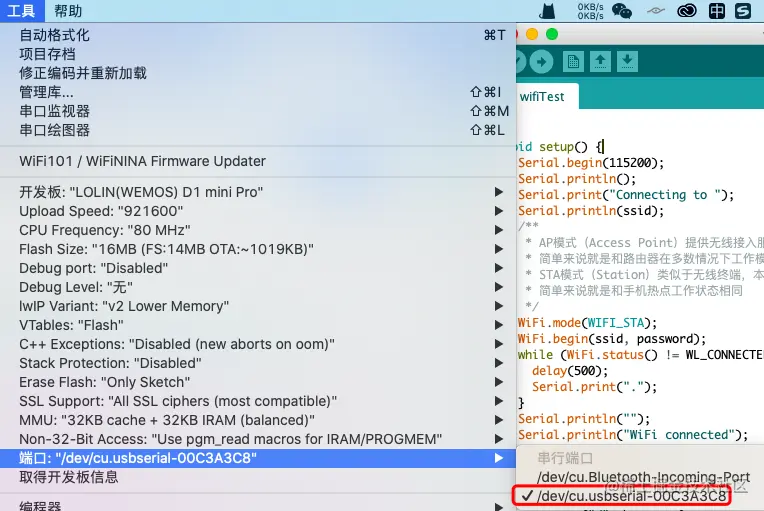Select 自动格式化 menu entry
Screen dimensions: 764x511
click(x=258, y=35)
